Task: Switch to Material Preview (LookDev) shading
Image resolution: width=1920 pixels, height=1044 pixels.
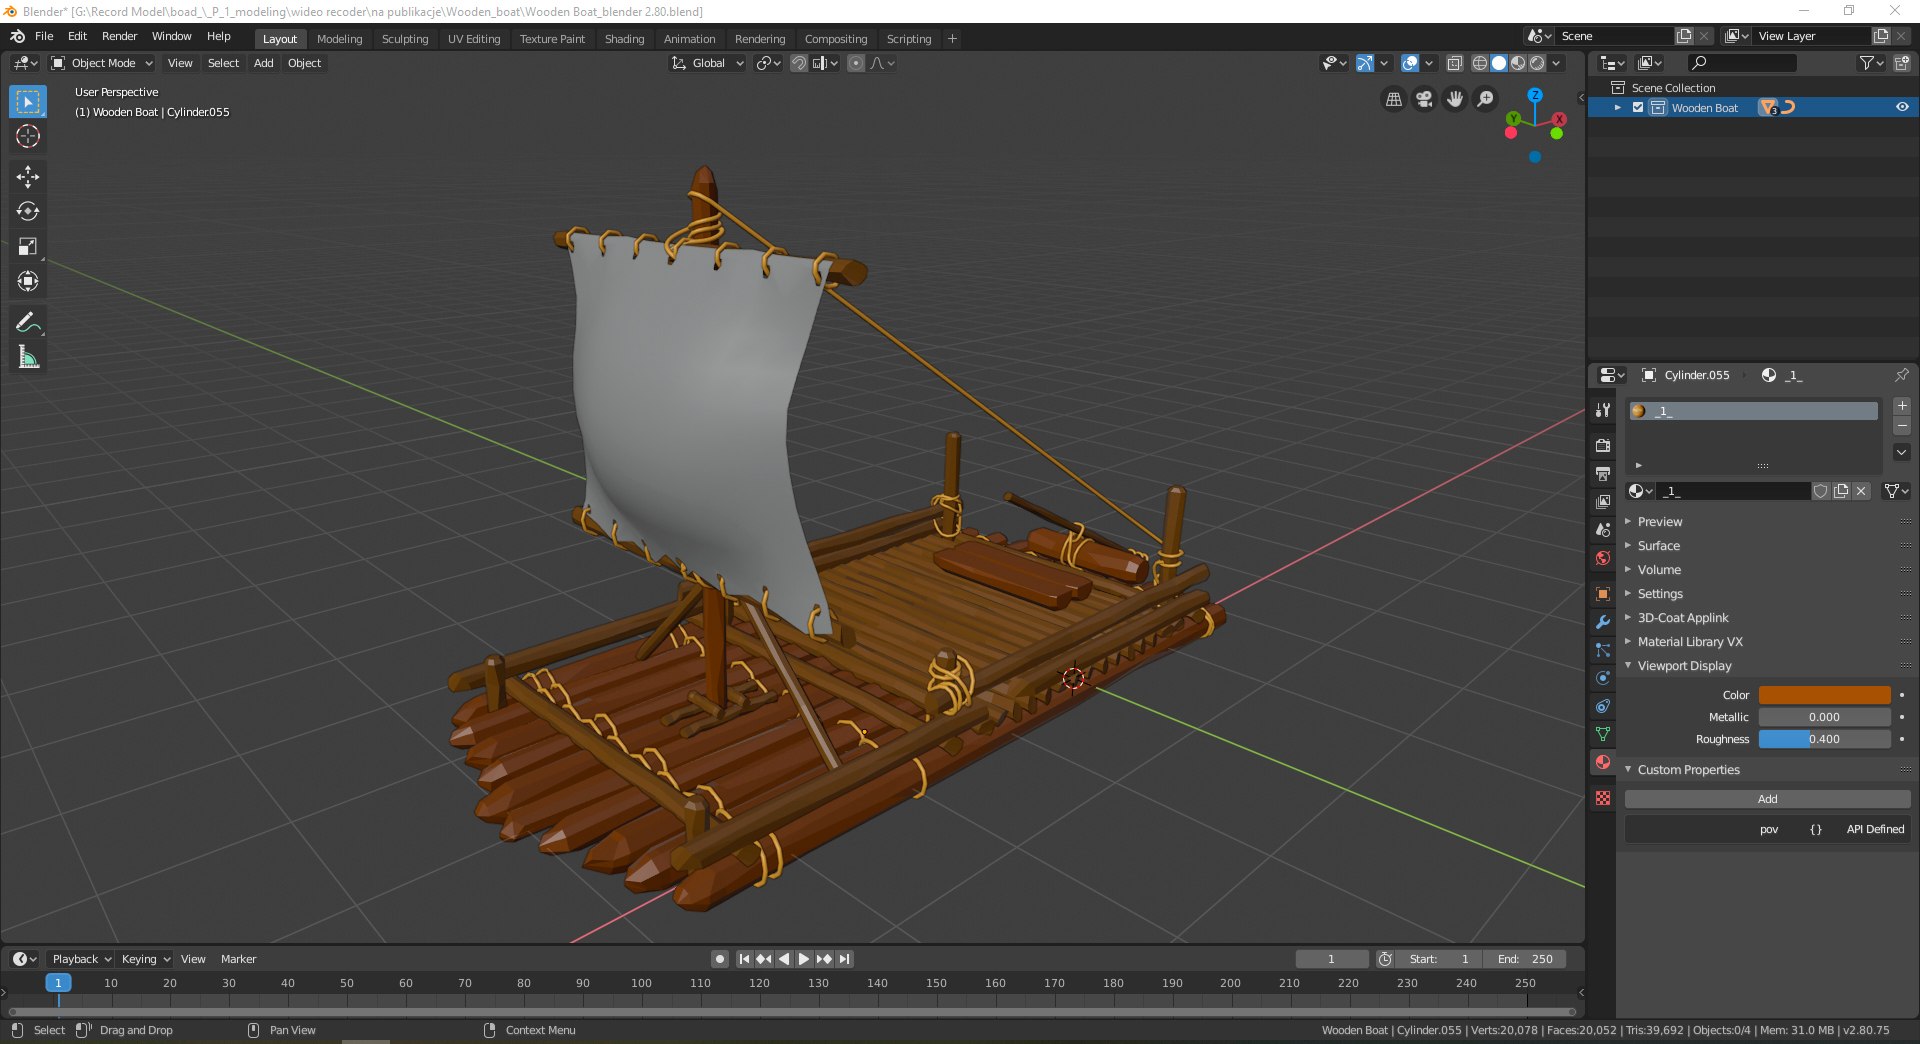Action: (x=1518, y=63)
